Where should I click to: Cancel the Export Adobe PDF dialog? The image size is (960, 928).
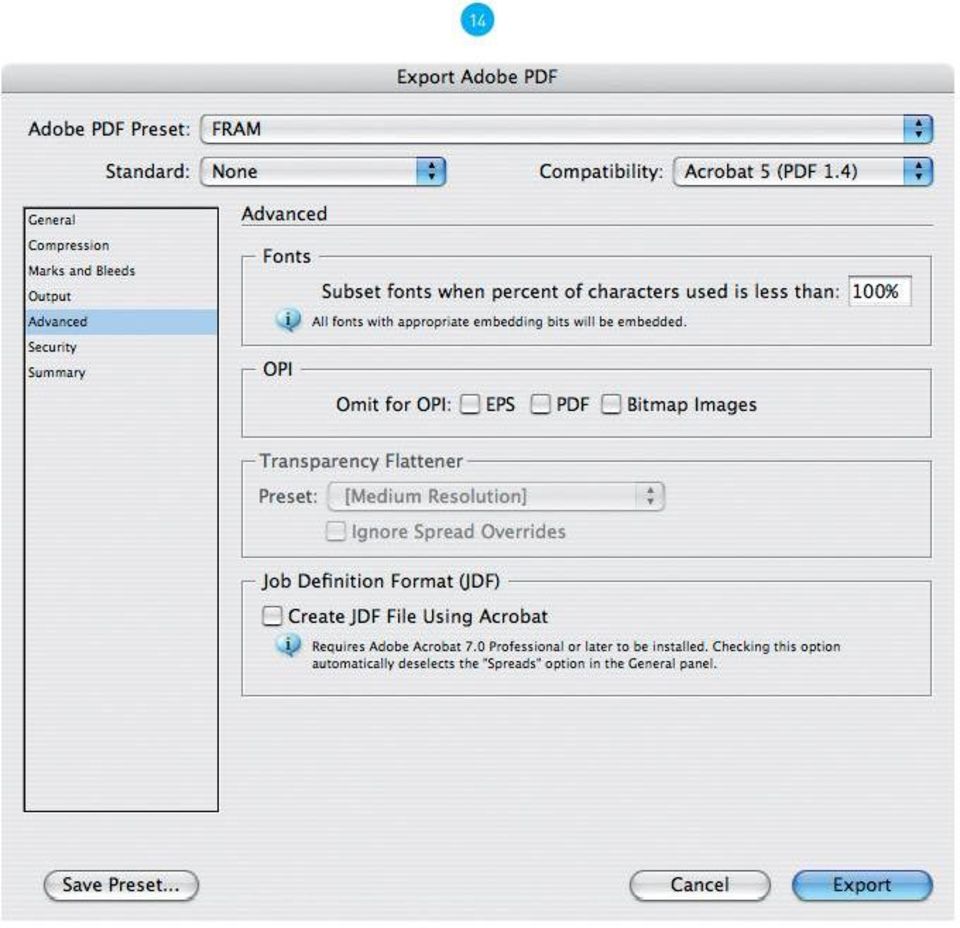pyautogui.click(x=700, y=885)
